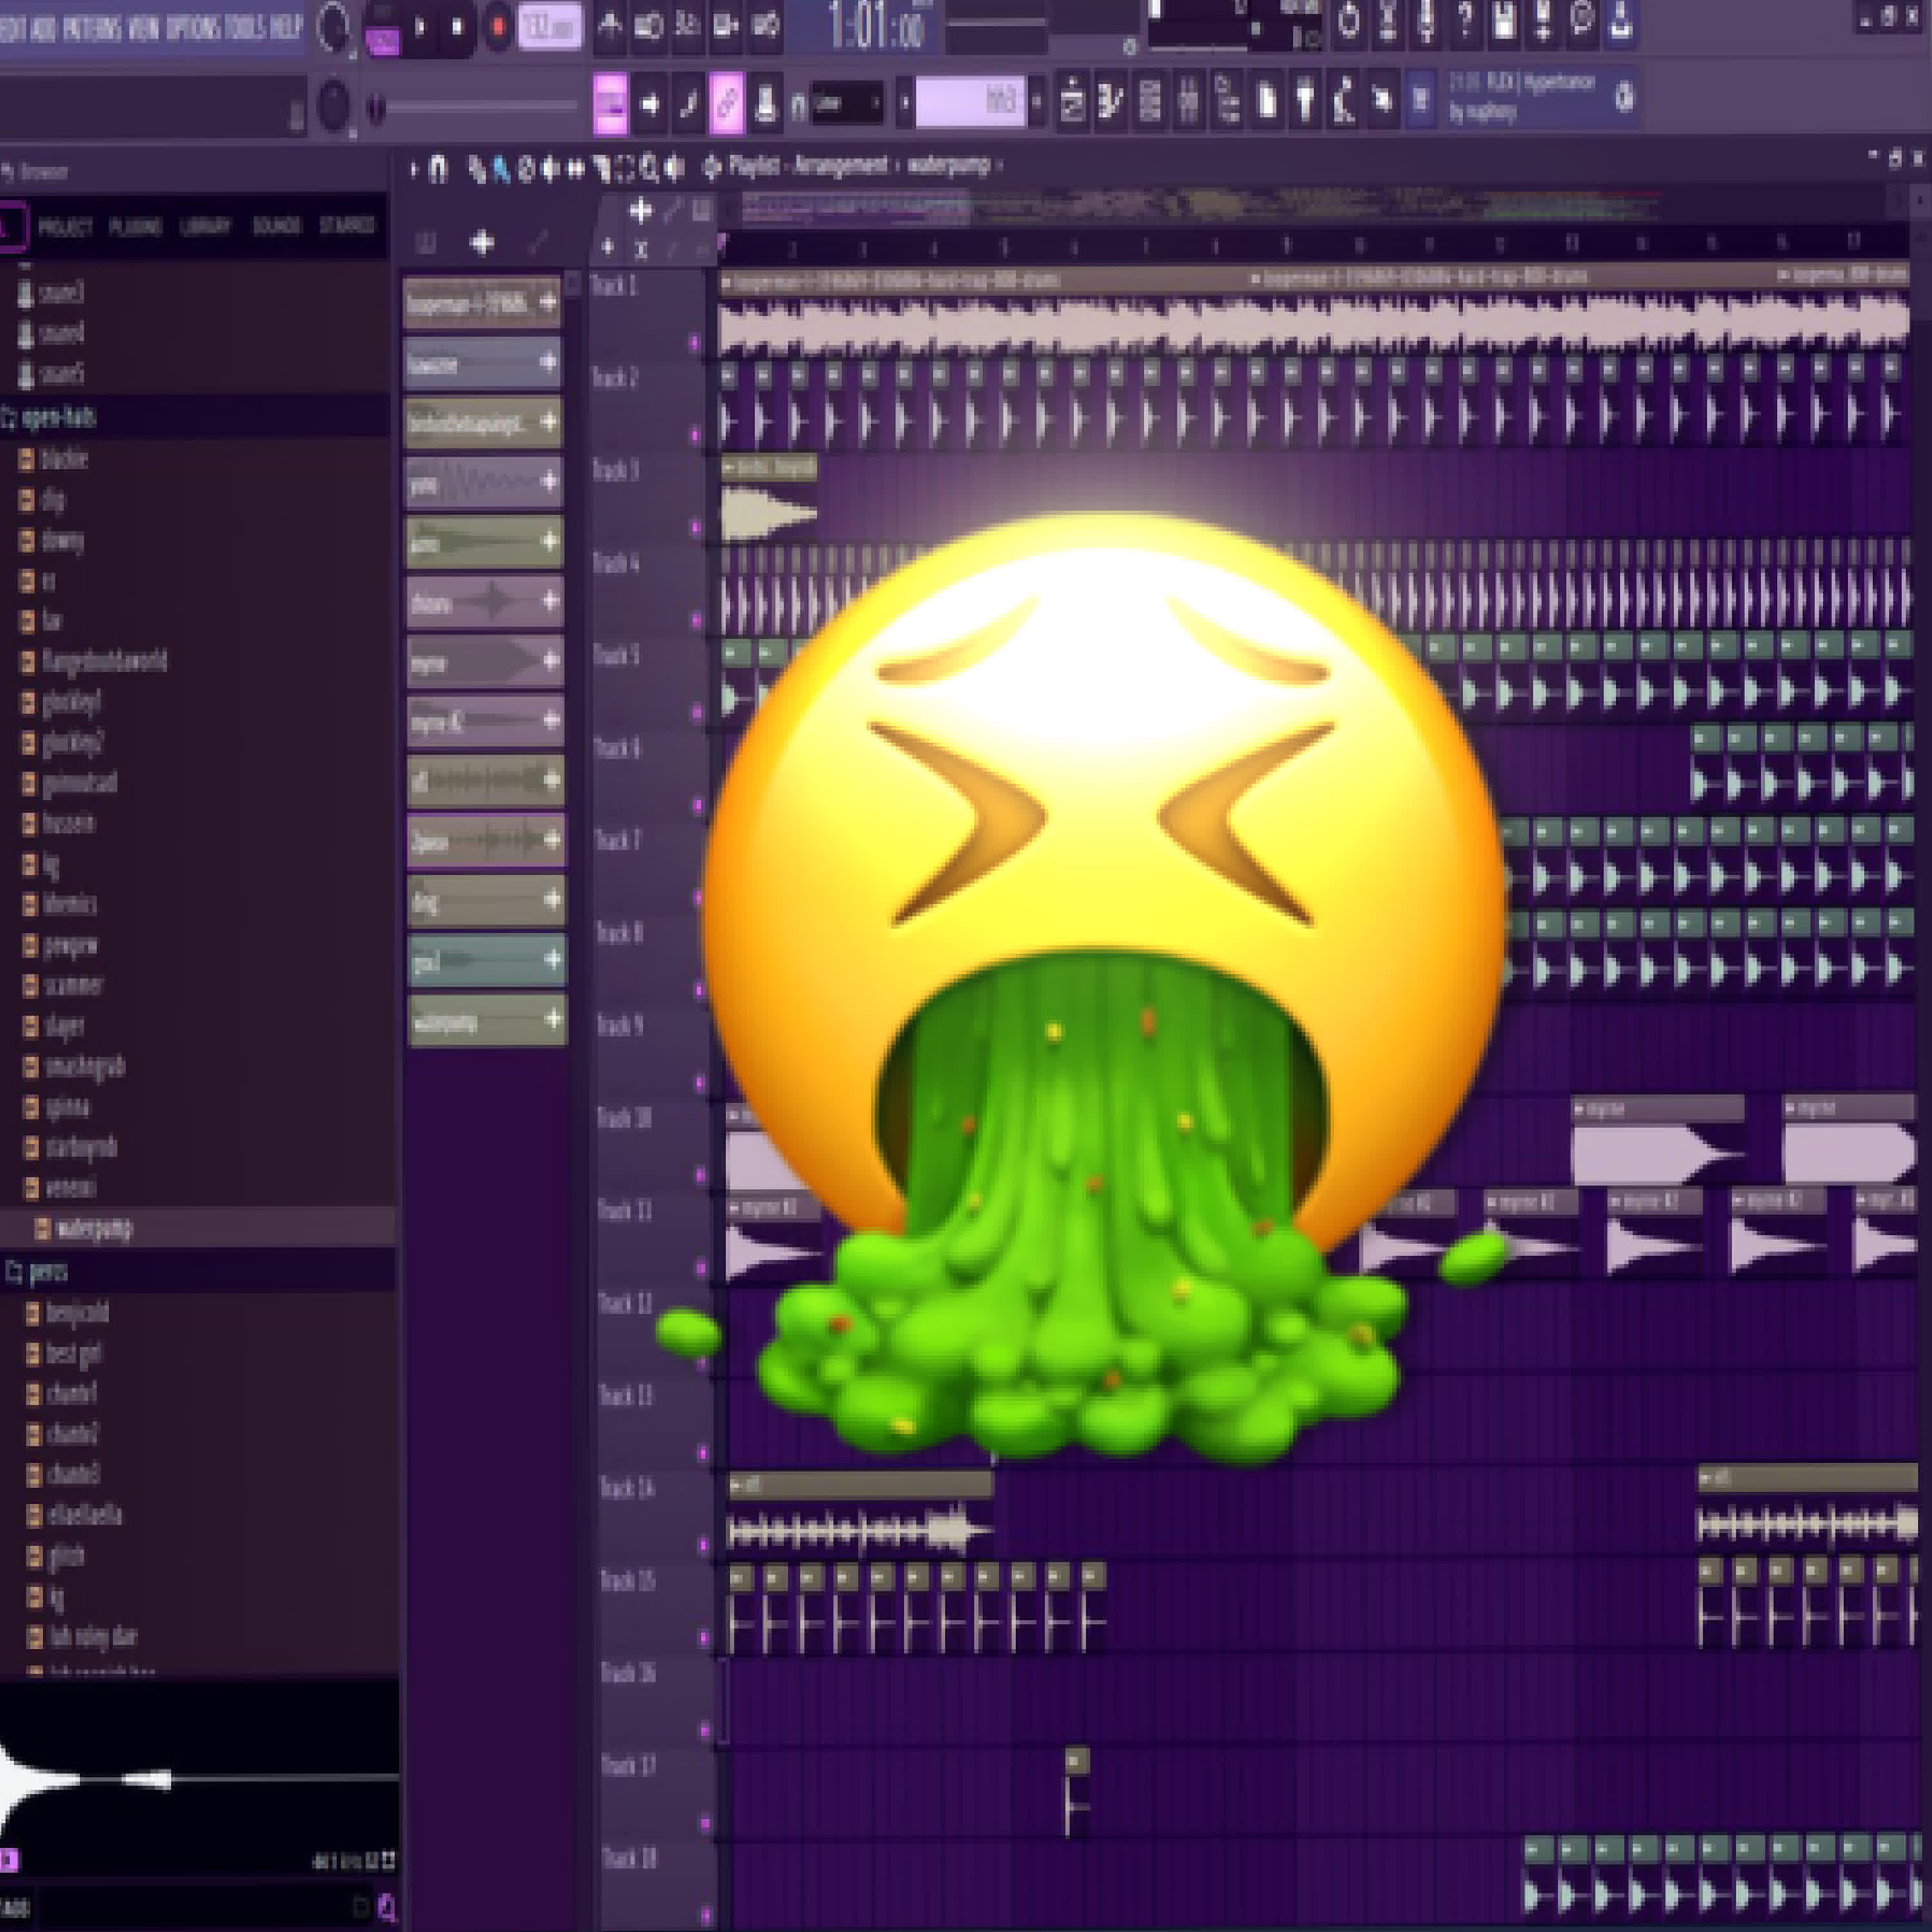Screen dimensions: 1932x1932
Task: Click the Stop button in transport
Action: (458, 27)
